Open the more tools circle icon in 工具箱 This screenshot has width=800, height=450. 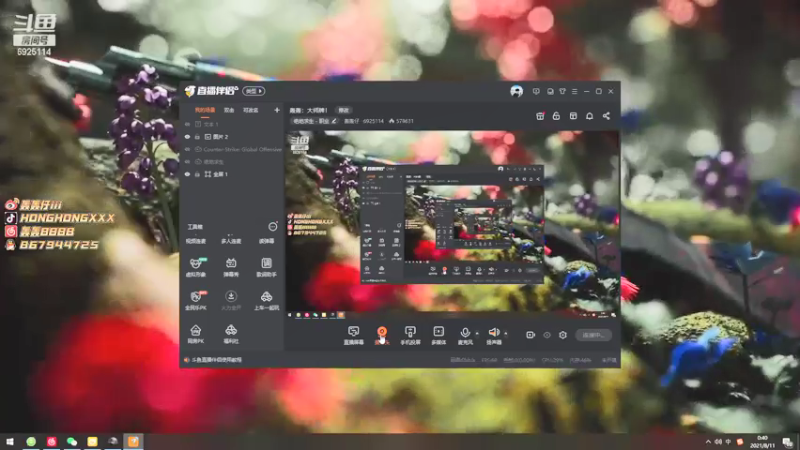coord(273,226)
